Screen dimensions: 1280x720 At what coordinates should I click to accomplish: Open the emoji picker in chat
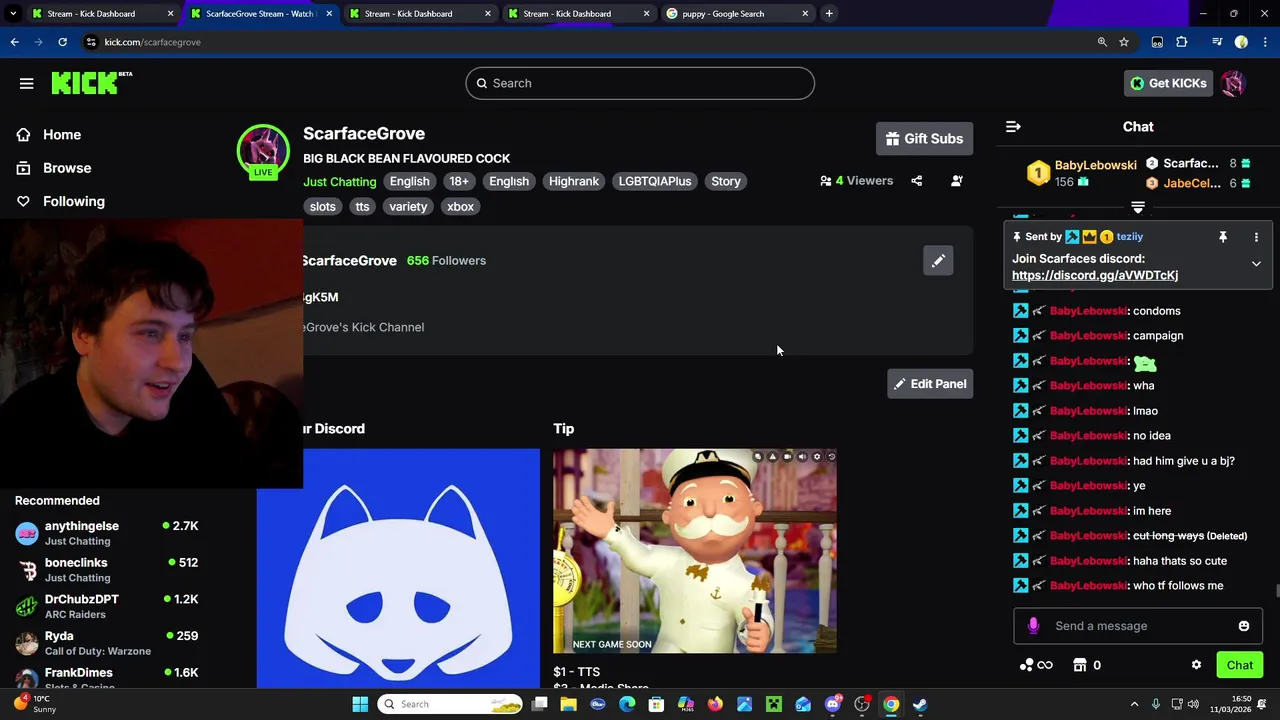pos(1244,626)
